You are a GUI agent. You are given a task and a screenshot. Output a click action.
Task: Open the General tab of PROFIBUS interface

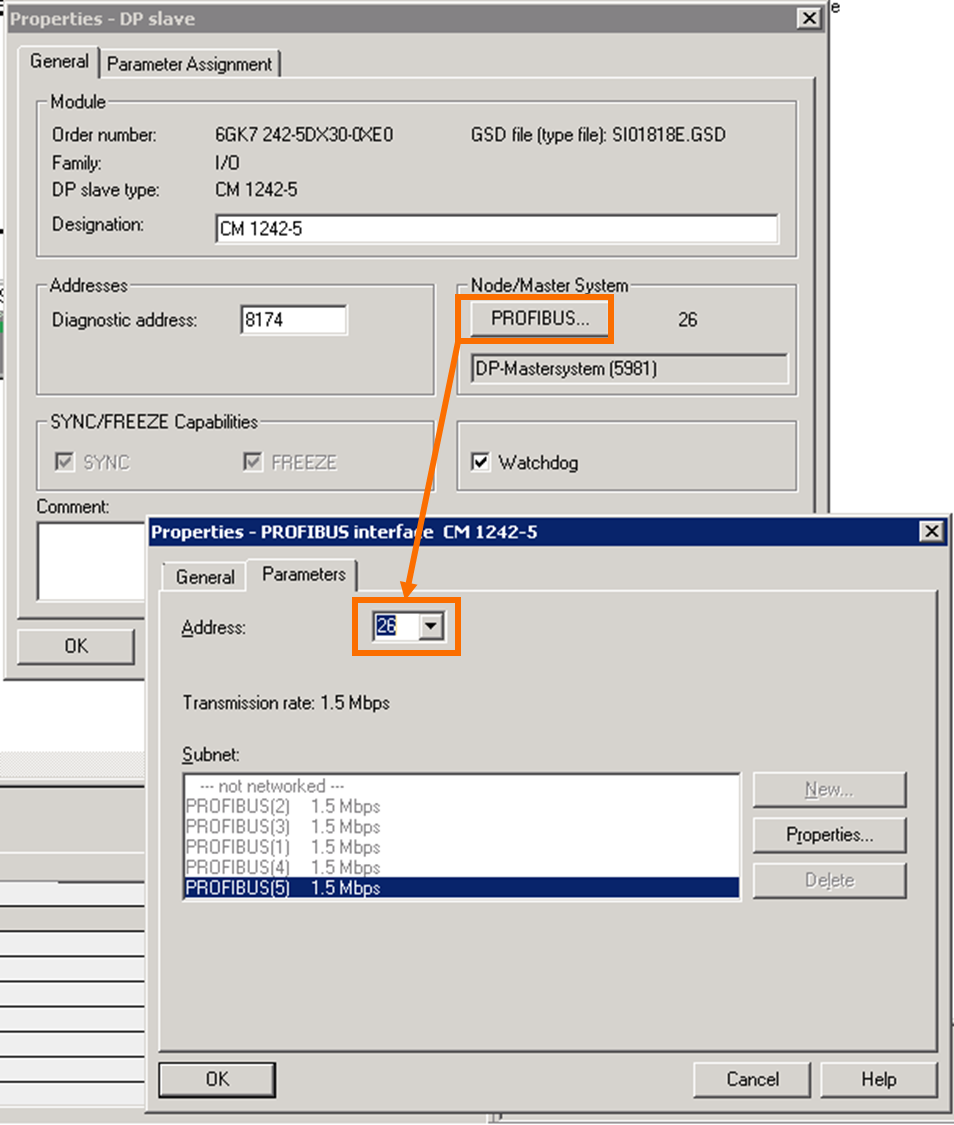[x=205, y=577]
